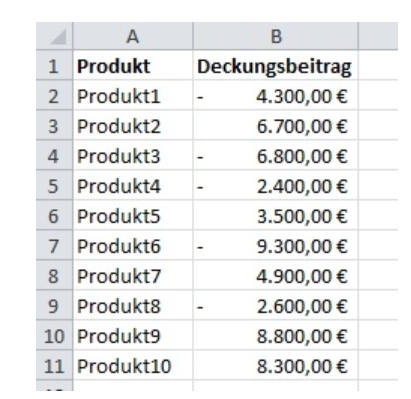Viewport: 411px width, 399px height.
Task: Select cell containing Produkt6
Action: tap(133, 245)
